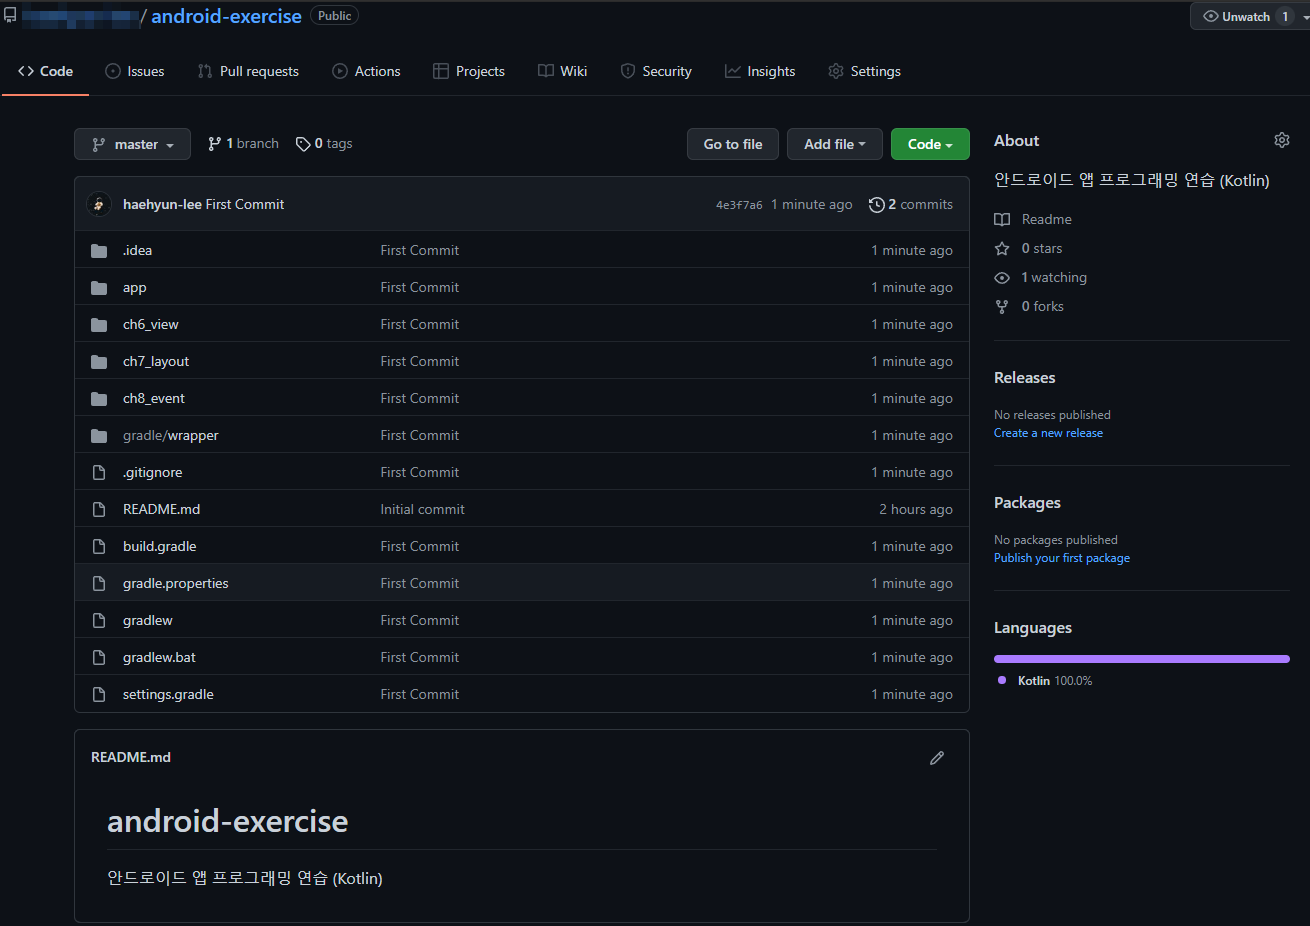Click the branch icon next to 1 branch
Viewport: 1310px width, 926px height.
(x=215, y=144)
